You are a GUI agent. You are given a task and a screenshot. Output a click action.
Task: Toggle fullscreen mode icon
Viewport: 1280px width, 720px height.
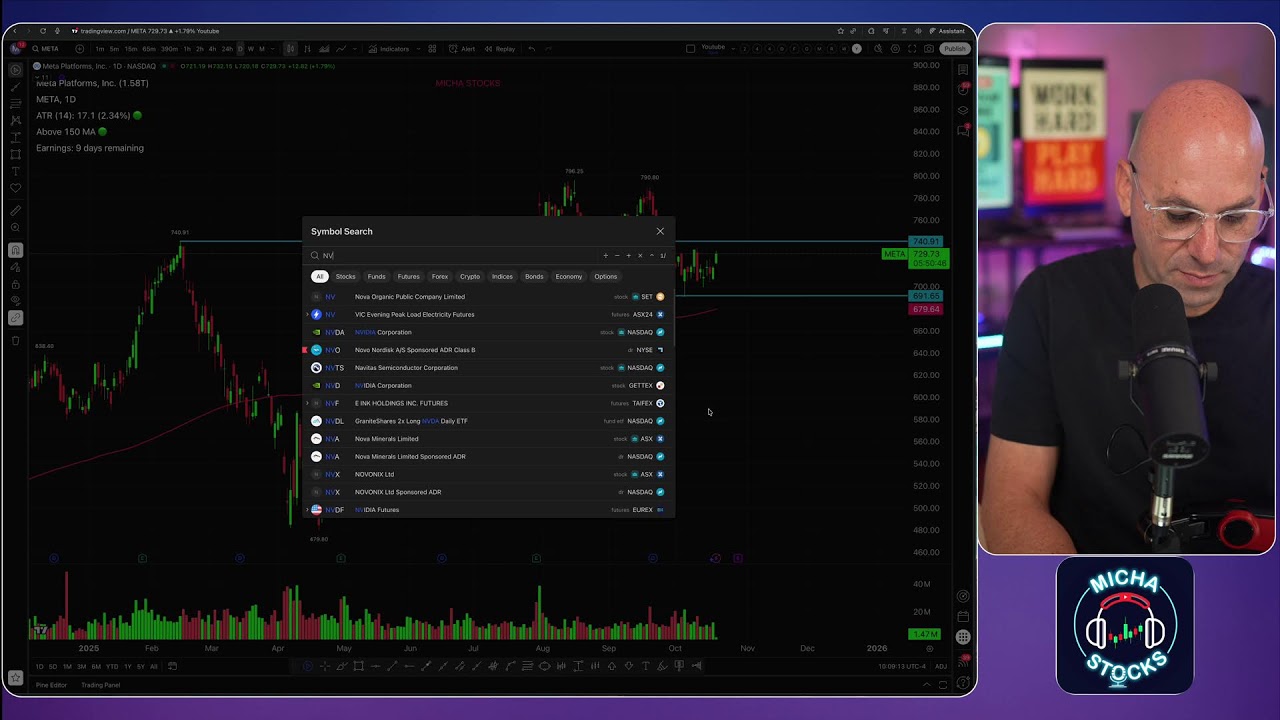point(912,48)
